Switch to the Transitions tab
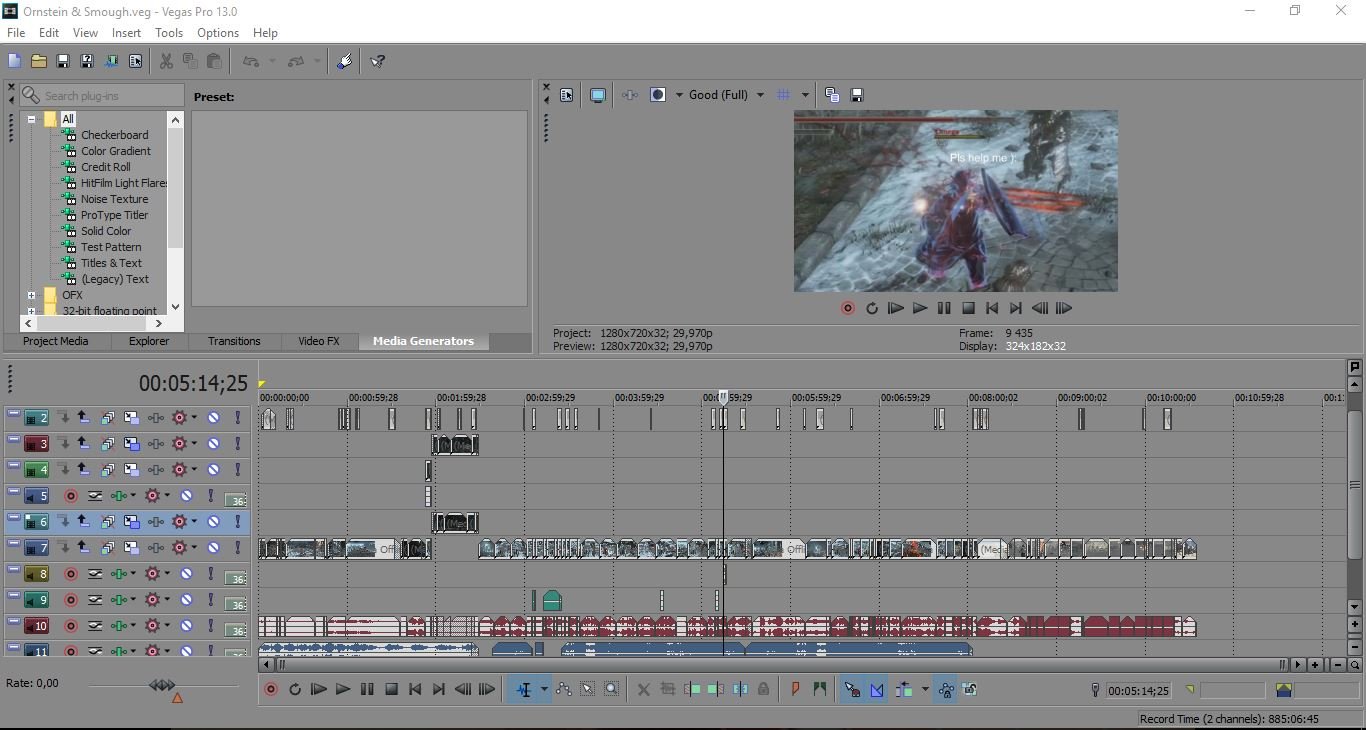1366x730 pixels. (234, 341)
